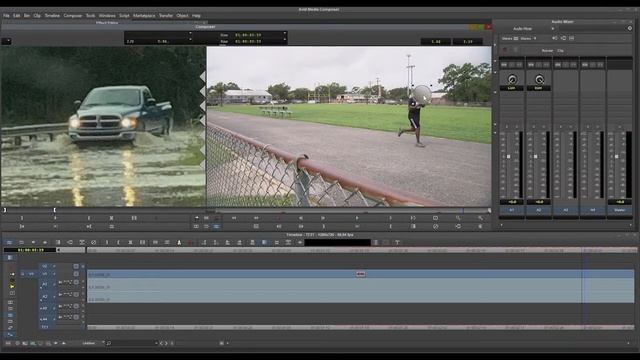Click the Fast Forward button under record monitor
640x360 pixels.
(256, 218)
